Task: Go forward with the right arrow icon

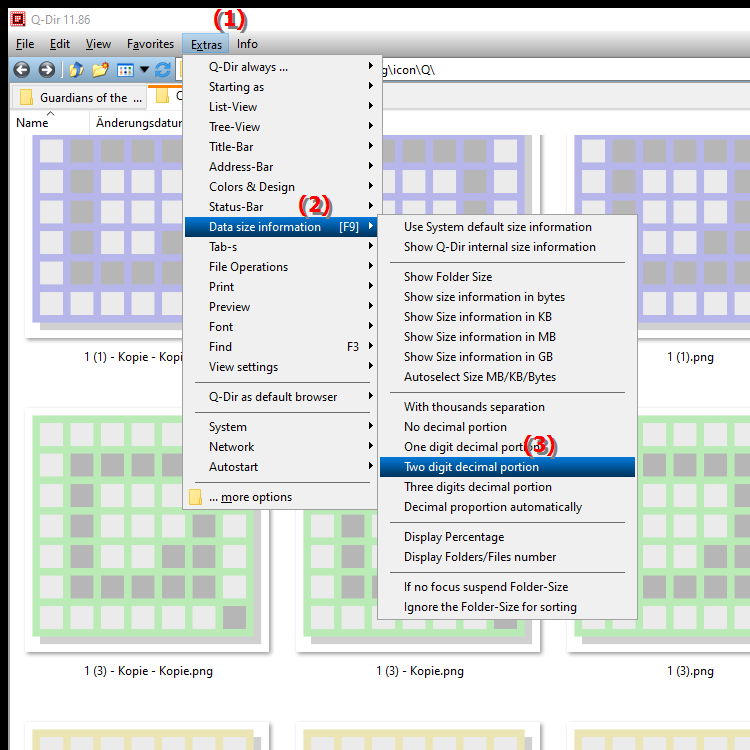Action: pyautogui.click(x=46, y=70)
